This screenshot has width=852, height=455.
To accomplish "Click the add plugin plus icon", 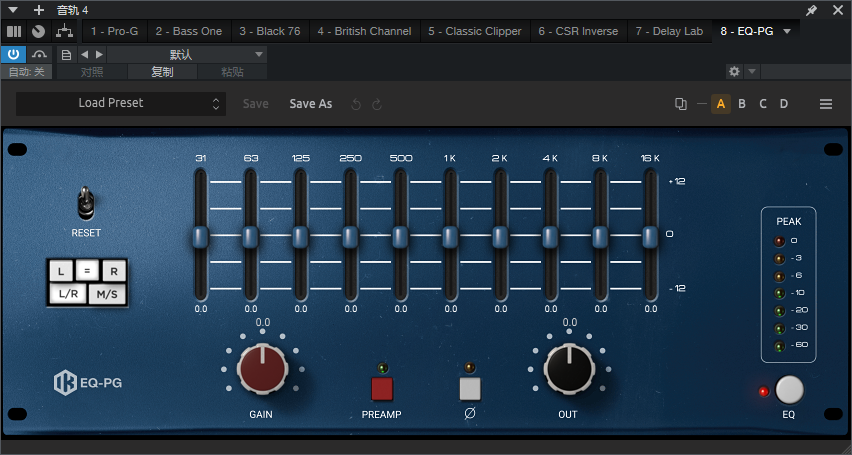I will (x=39, y=10).
